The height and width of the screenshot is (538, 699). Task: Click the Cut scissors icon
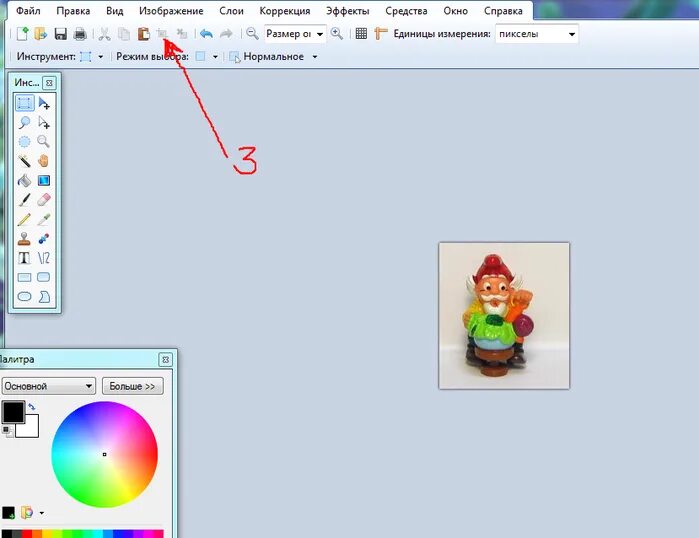tap(104, 34)
